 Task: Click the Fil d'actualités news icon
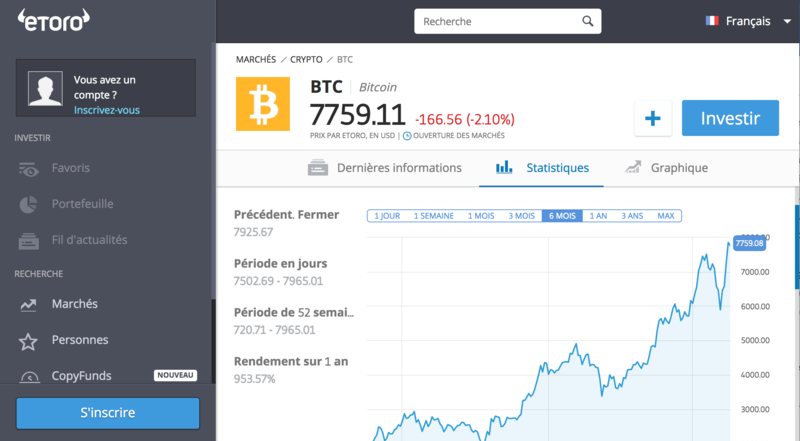tap(29, 240)
